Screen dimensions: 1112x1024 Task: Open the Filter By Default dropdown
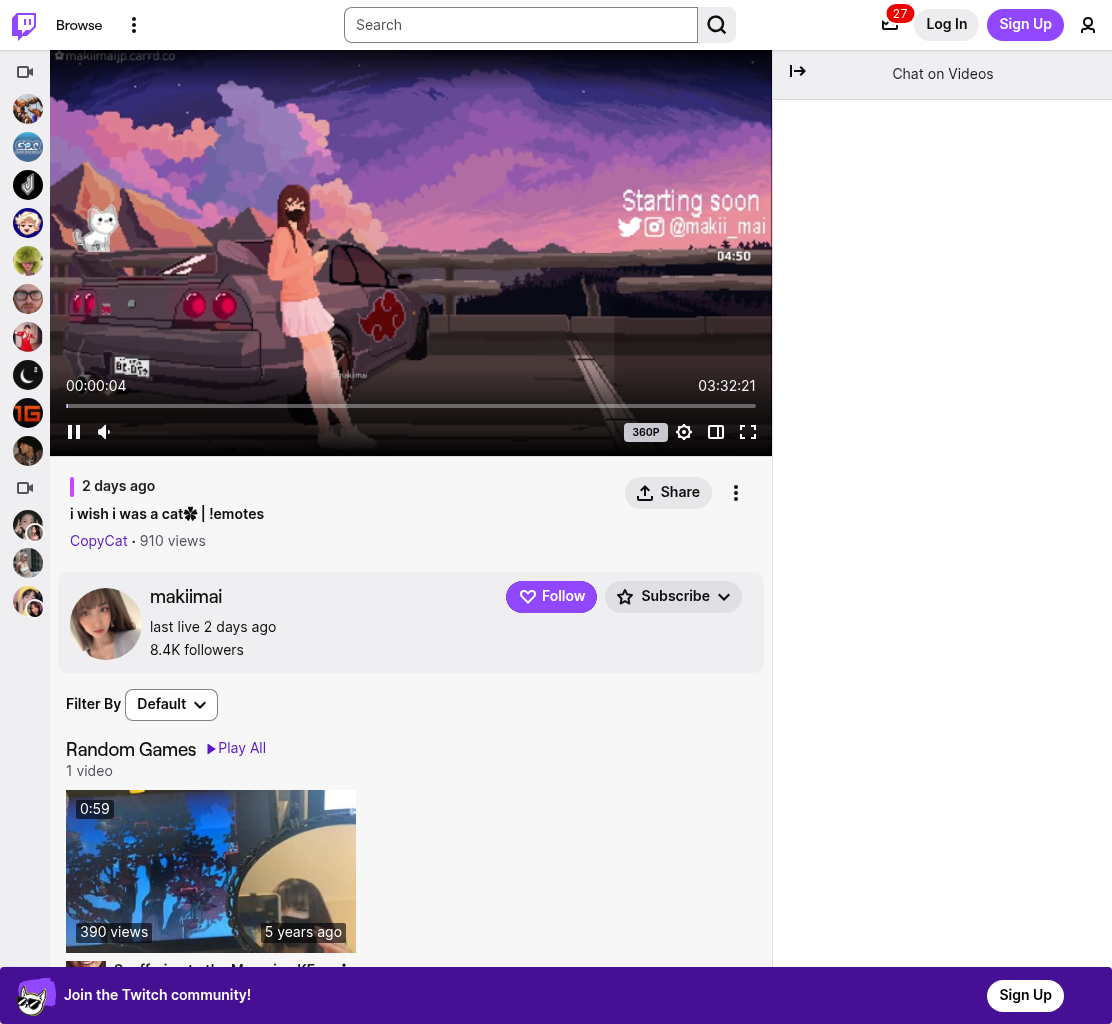(171, 704)
